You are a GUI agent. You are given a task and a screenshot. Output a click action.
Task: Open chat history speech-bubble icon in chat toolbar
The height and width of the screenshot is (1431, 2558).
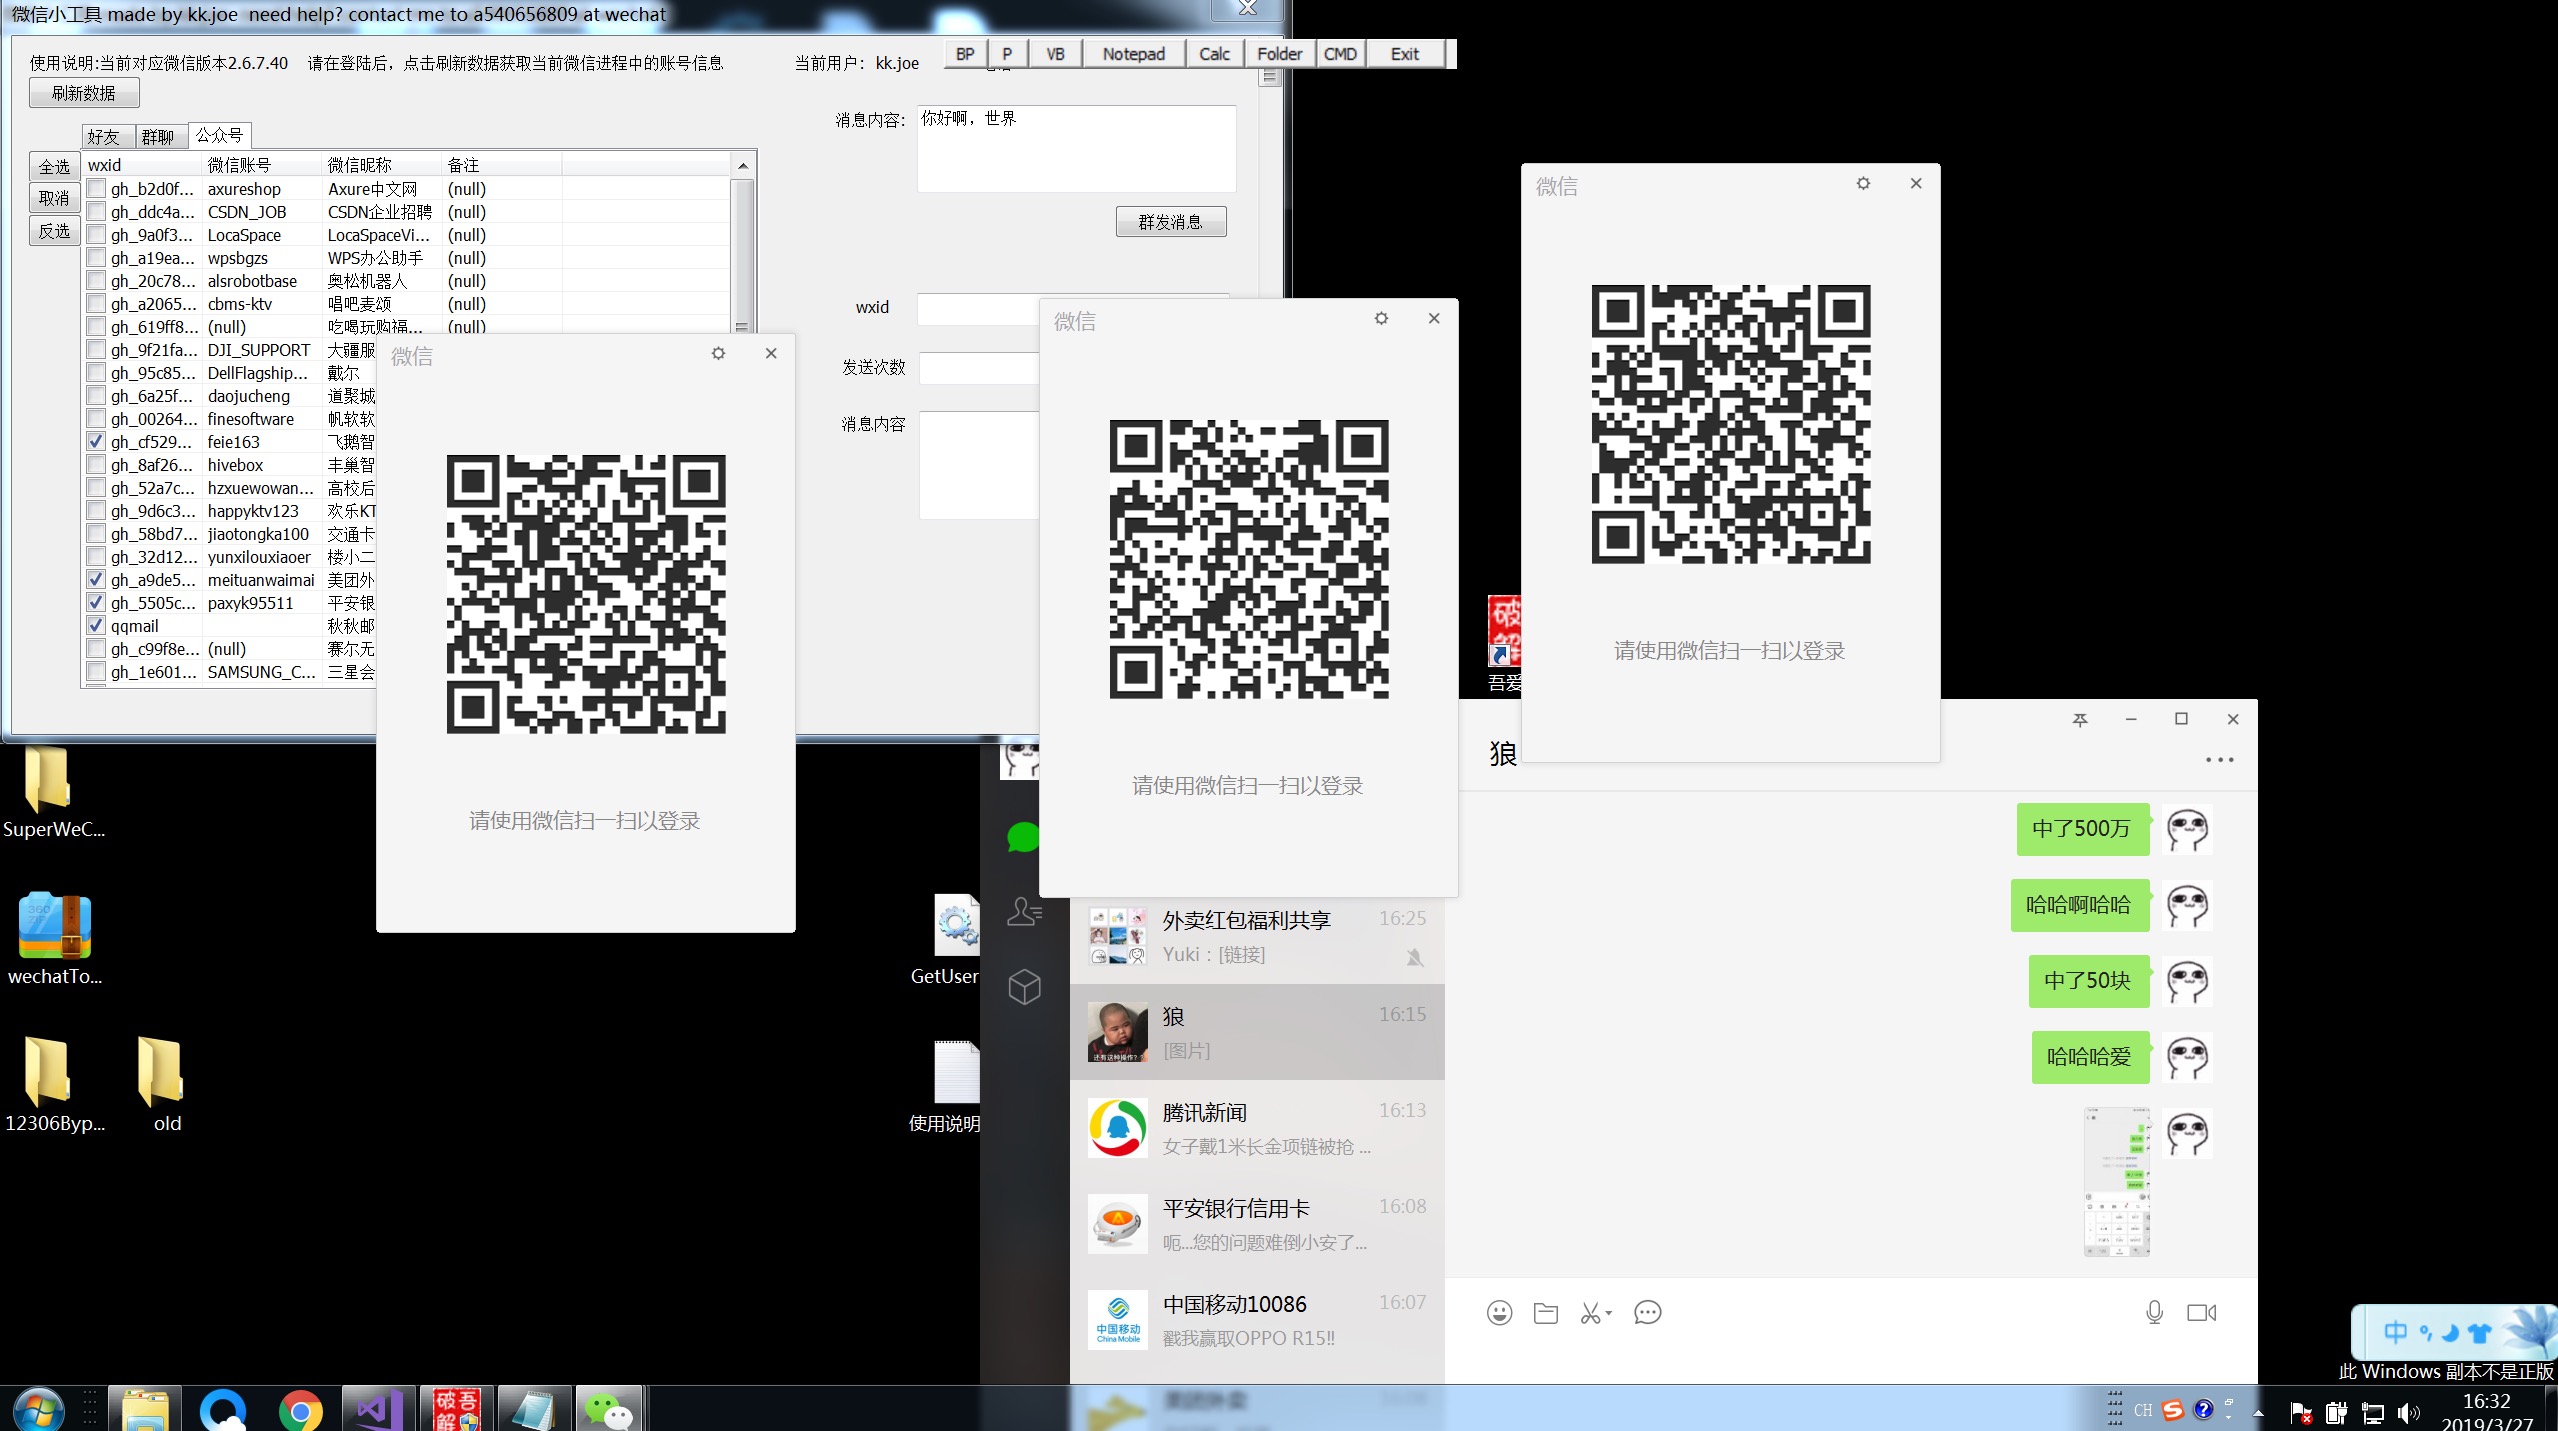(1647, 1313)
